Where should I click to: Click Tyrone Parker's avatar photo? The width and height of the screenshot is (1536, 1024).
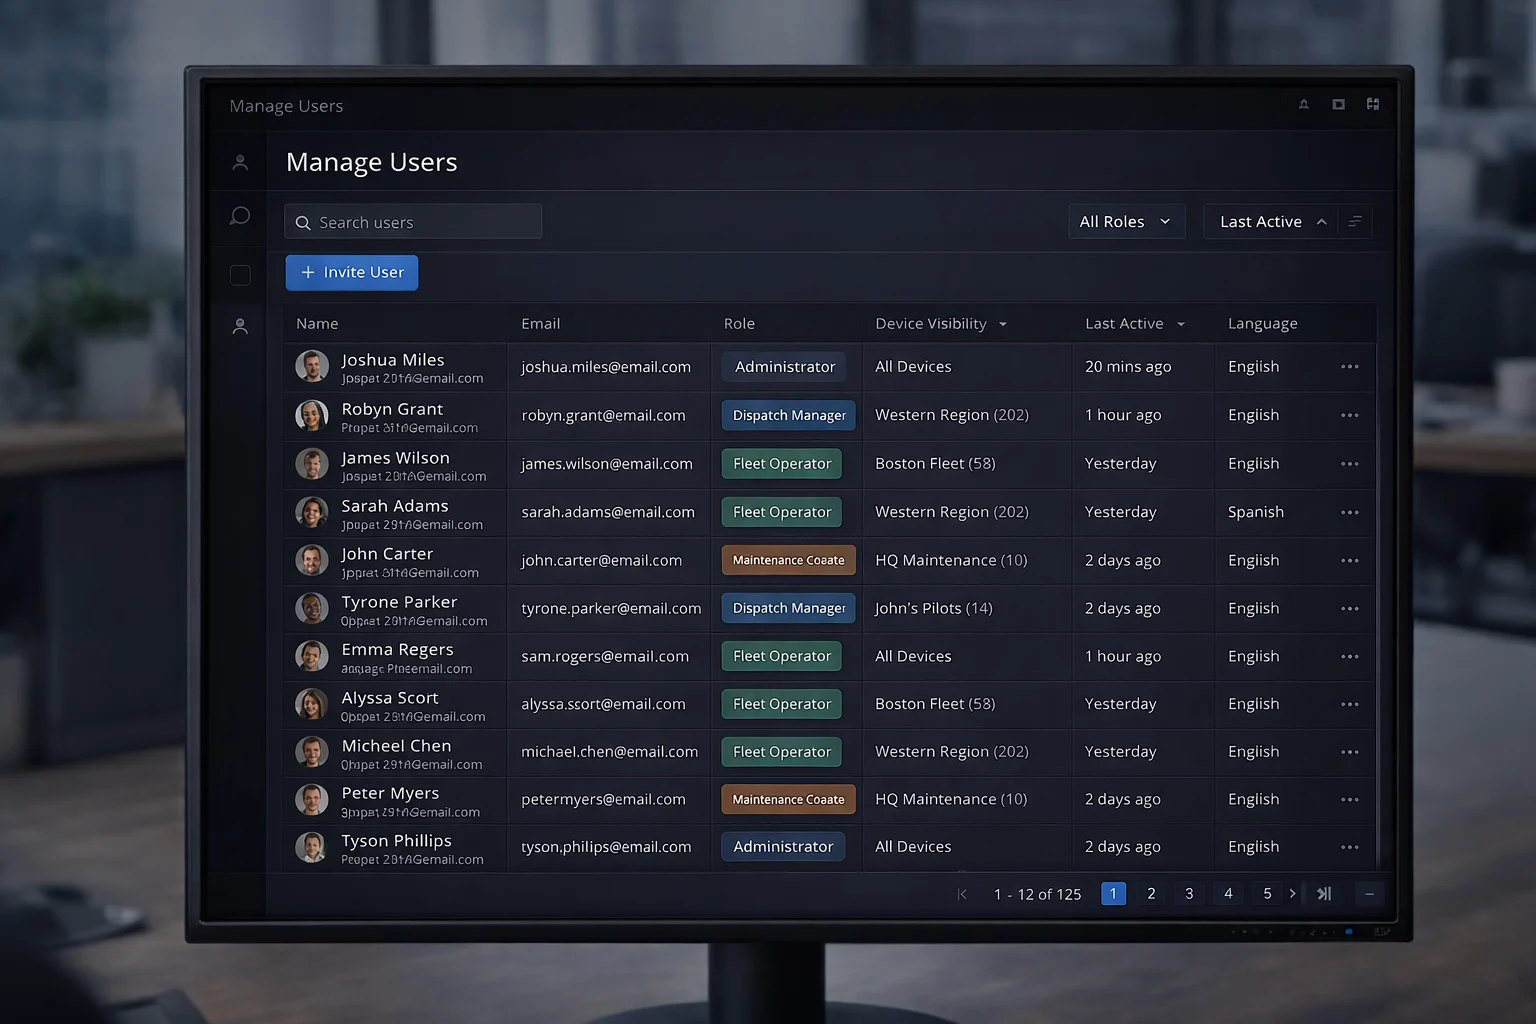(312, 609)
